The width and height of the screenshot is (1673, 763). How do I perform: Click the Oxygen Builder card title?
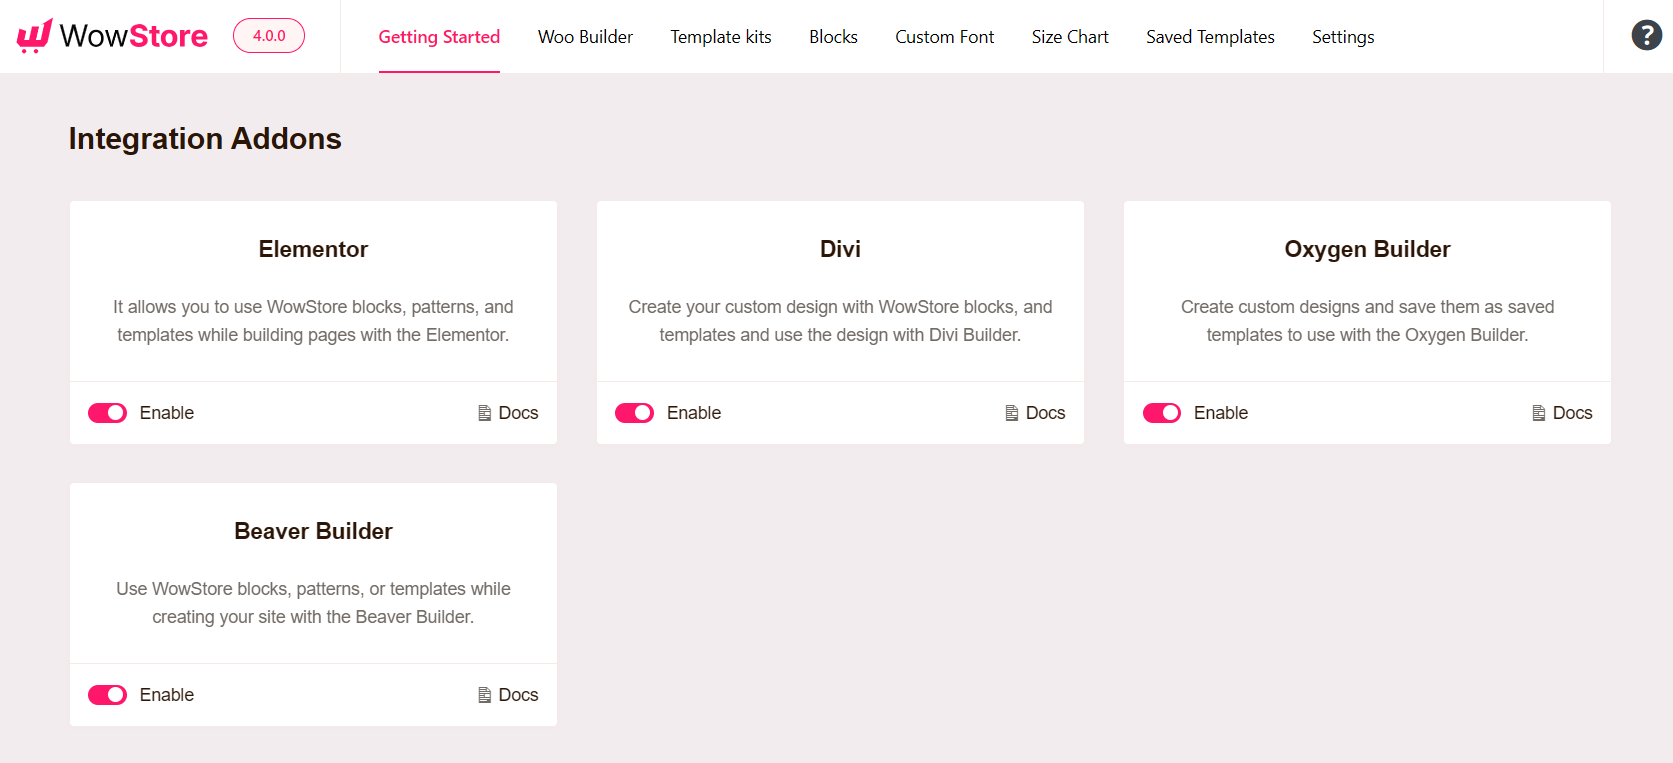pyautogui.click(x=1367, y=249)
